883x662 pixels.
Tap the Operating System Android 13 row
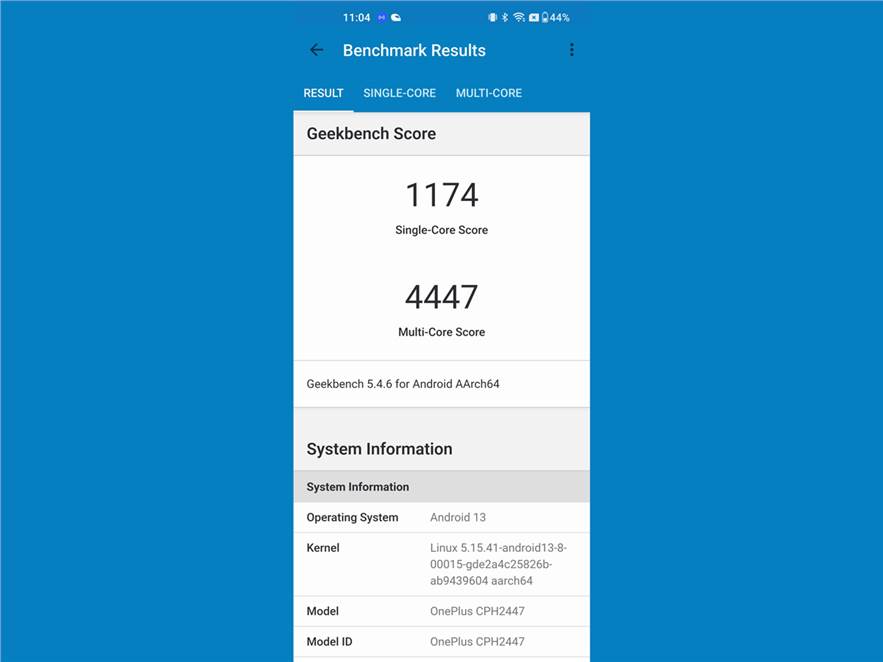(x=441, y=517)
